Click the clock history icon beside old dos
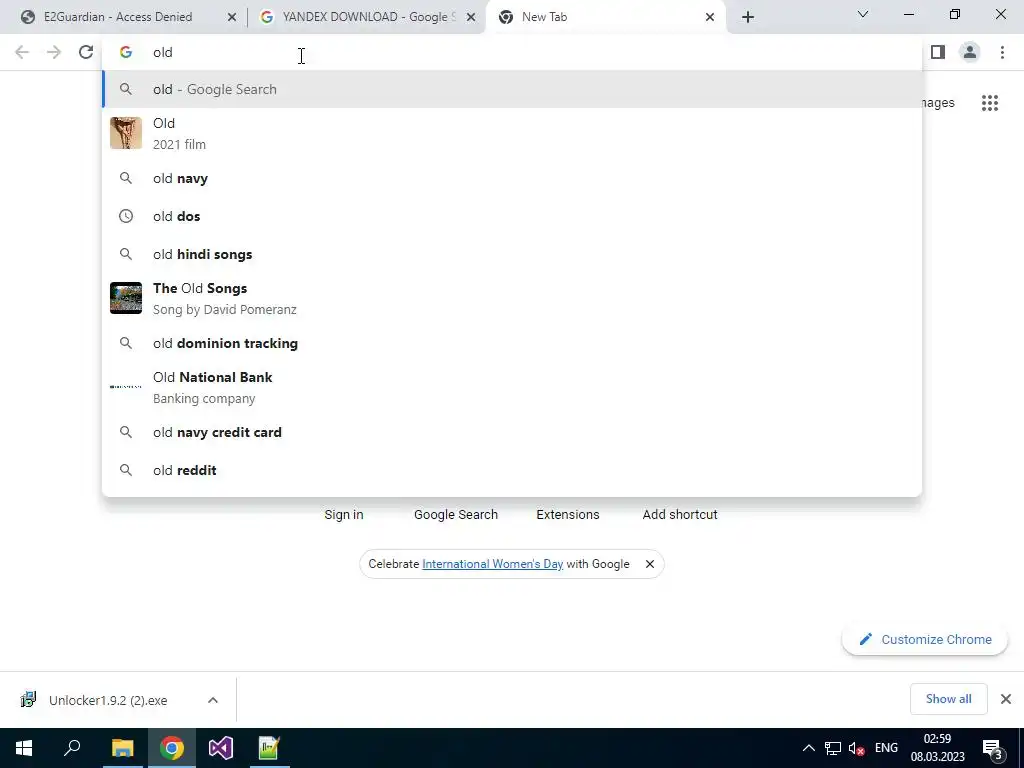The height and width of the screenshot is (768, 1024). 126,216
